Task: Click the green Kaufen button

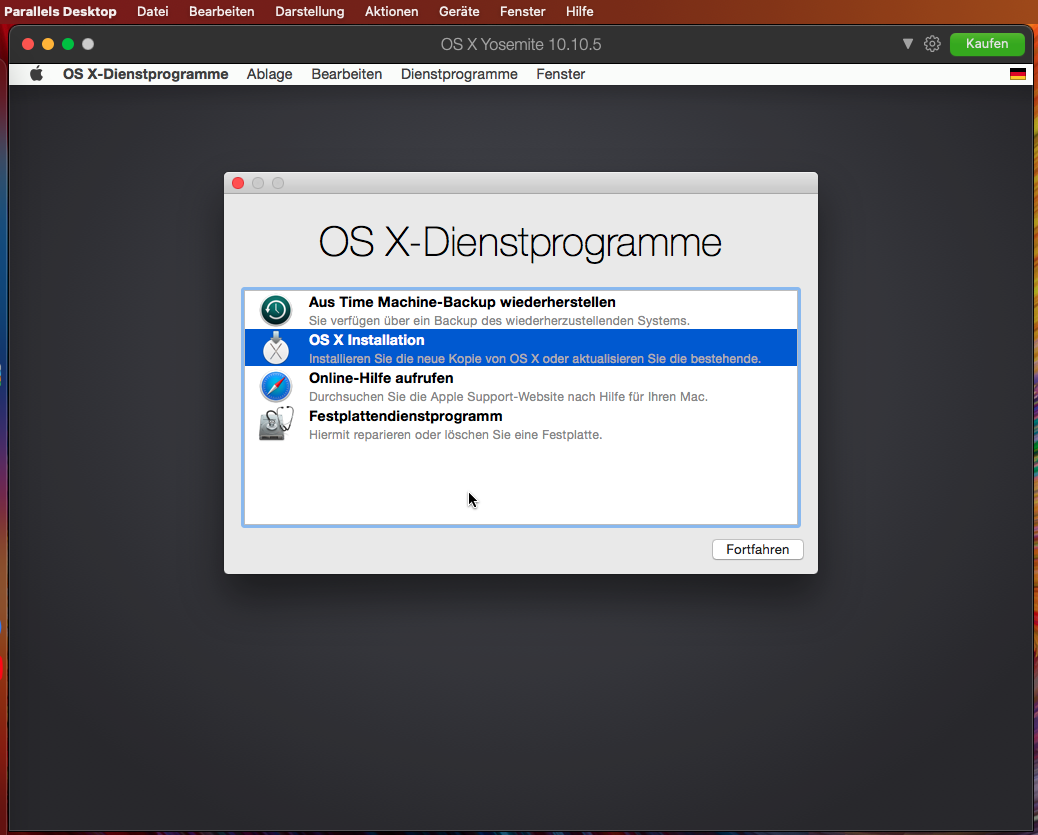Action: (986, 44)
